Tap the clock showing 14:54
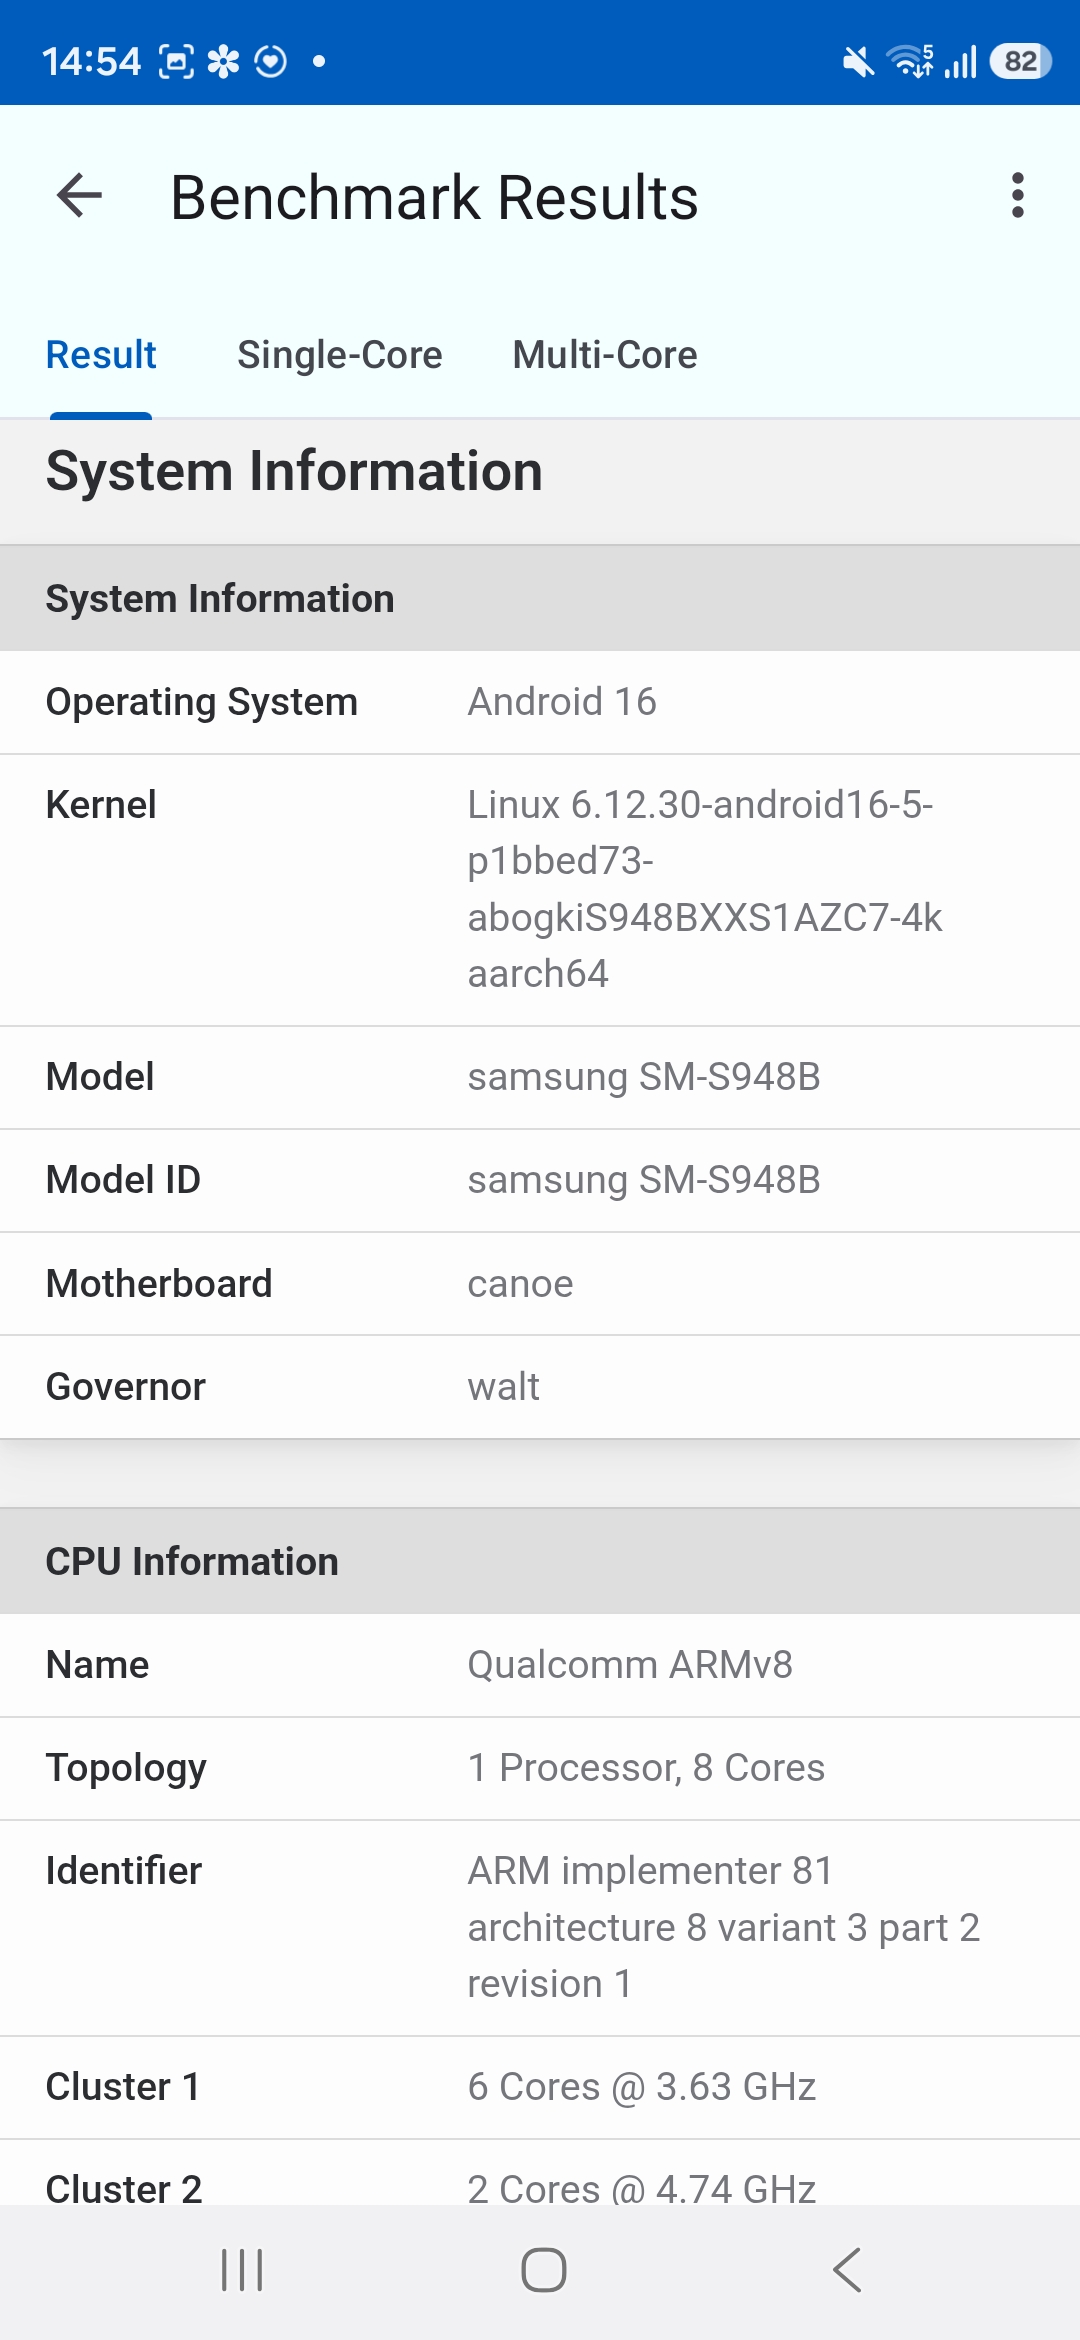The height and width of the screenshot is (2340, 1080). pos(91,62)
